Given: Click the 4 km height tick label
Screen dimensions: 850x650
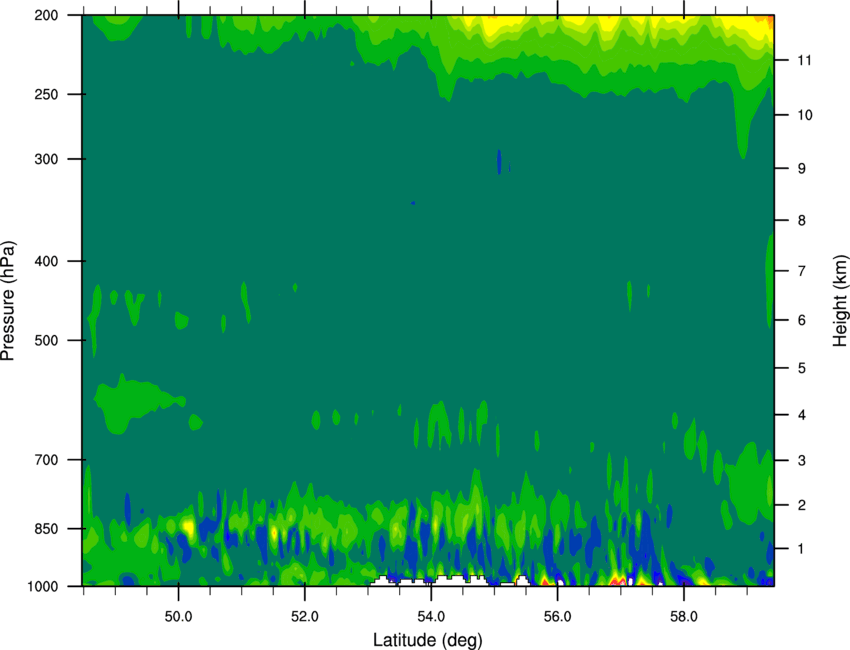Looking at the screenshot, I should click(x=802, y=415).
